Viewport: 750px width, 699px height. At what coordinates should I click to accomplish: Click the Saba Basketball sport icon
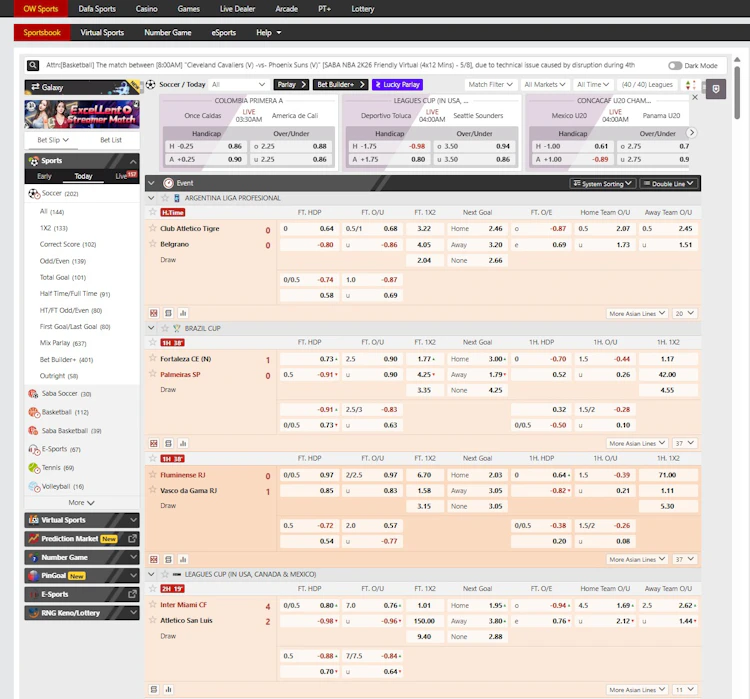click(33, 431)
